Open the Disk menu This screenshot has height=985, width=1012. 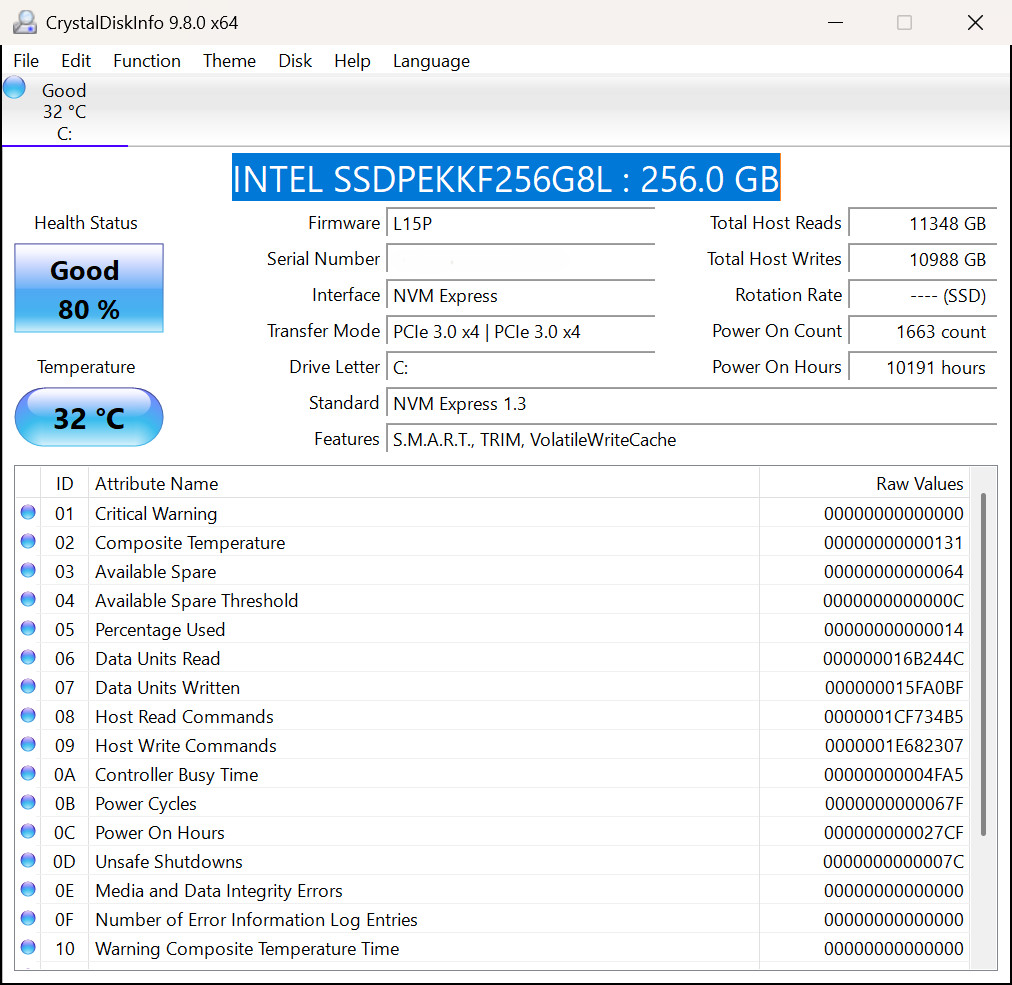[x=295, y=61]
